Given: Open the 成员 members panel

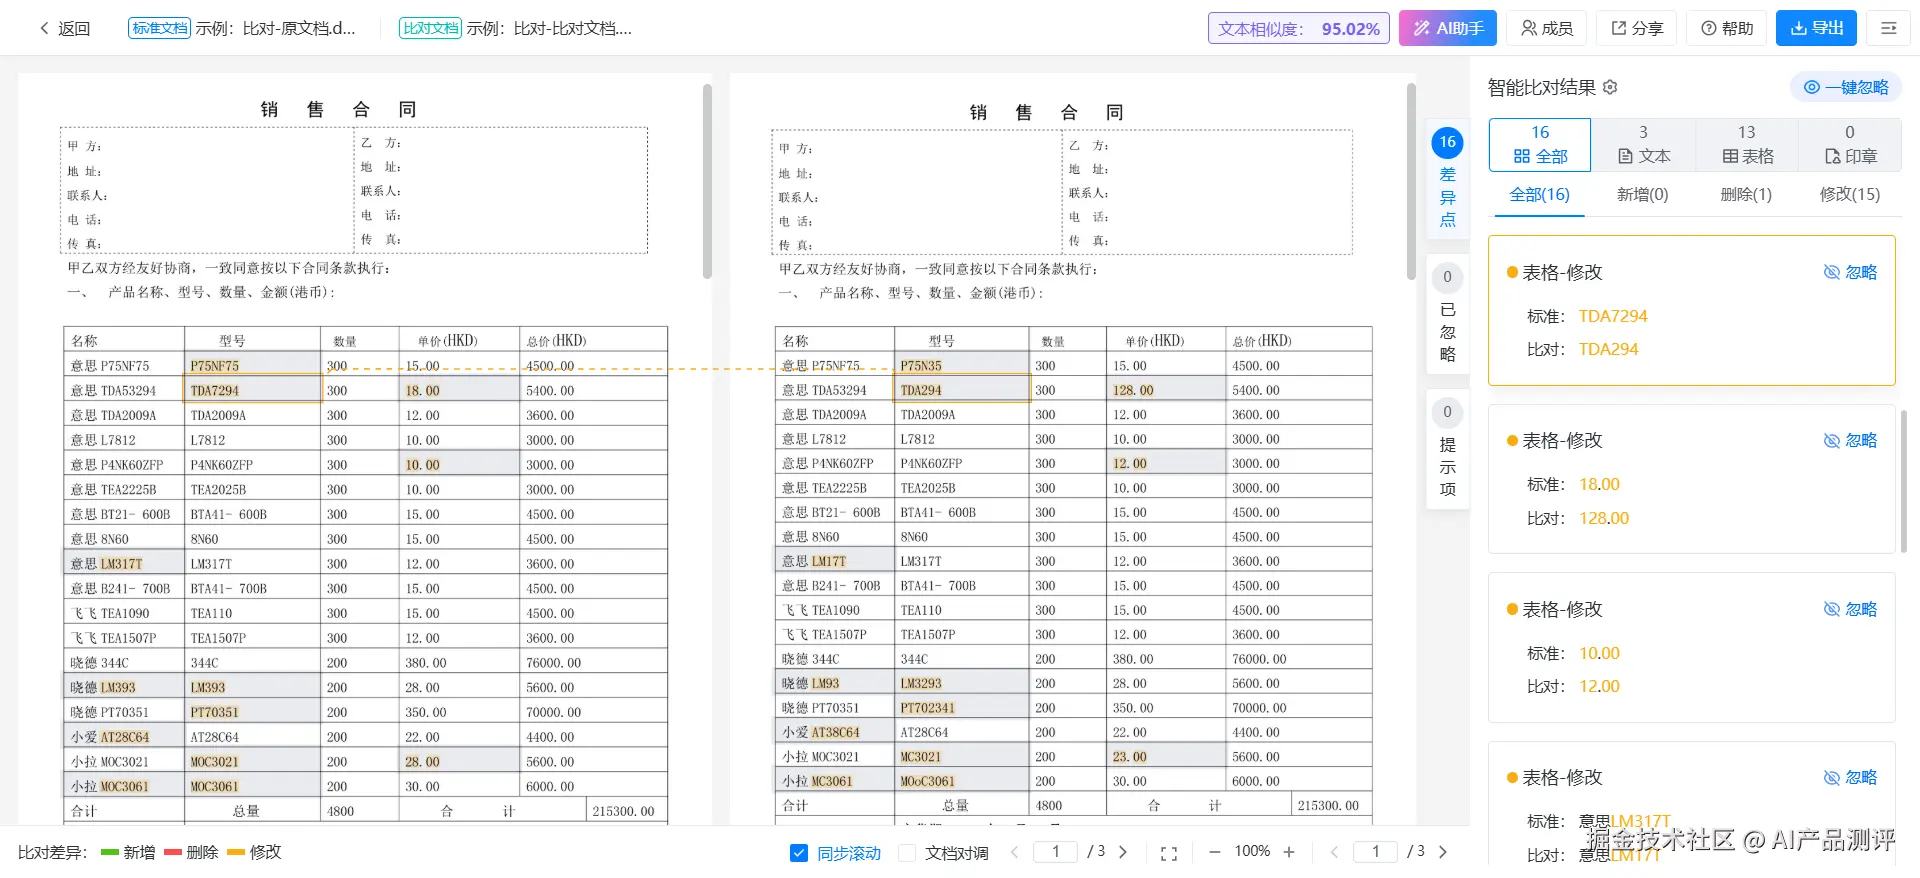Looking at the screenshot, I should point(1546,28).
